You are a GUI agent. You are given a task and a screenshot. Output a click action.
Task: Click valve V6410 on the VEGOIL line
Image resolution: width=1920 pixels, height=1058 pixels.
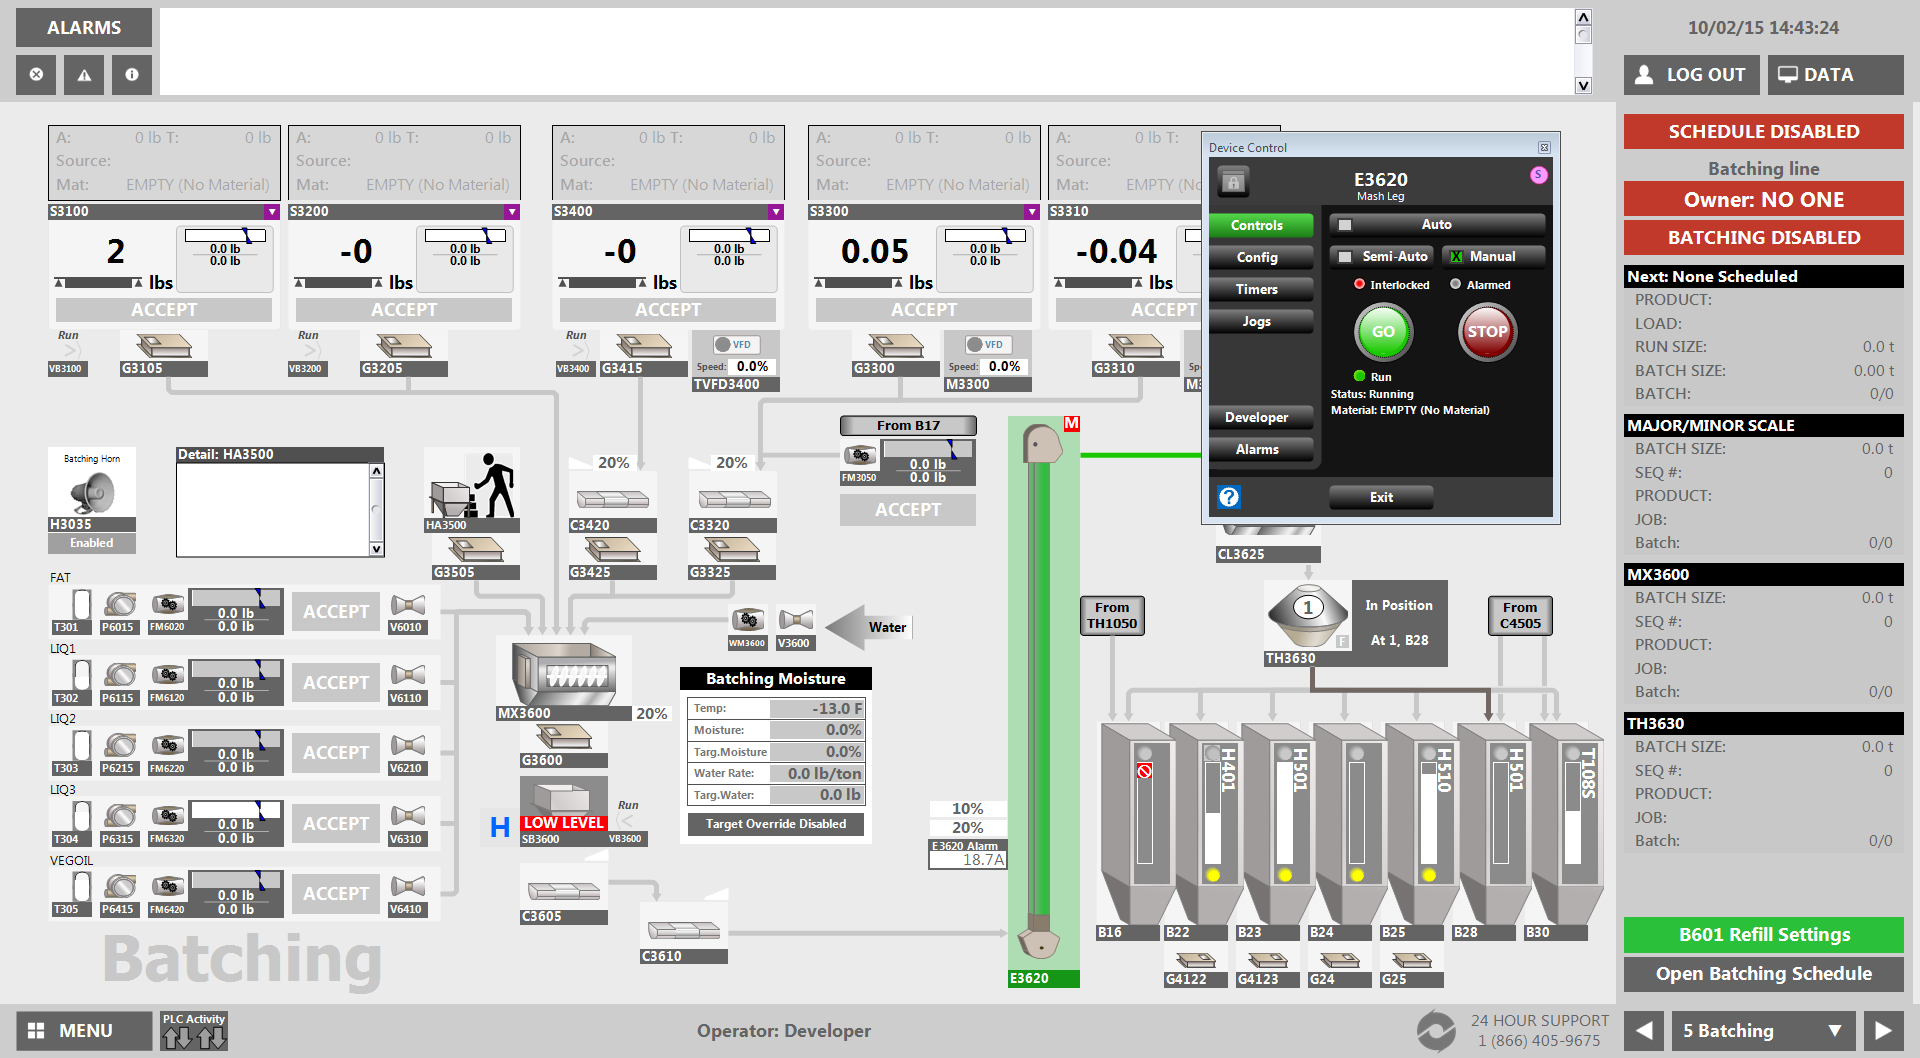(x=408, y=886)
